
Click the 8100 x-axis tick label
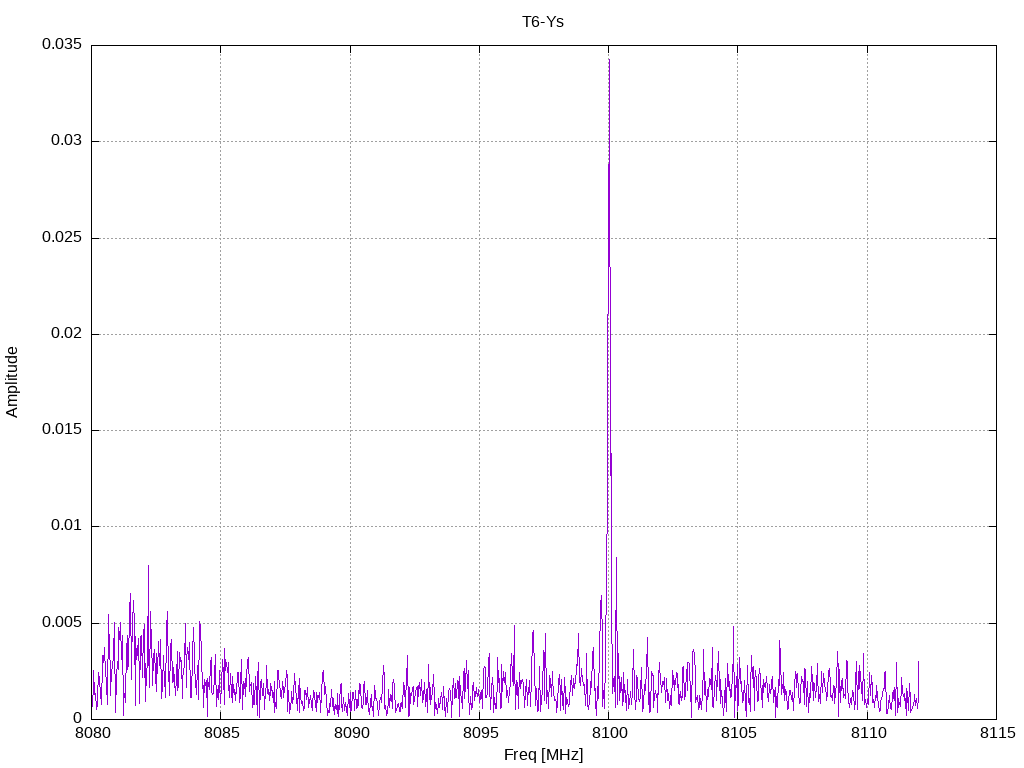coord(609,733)
